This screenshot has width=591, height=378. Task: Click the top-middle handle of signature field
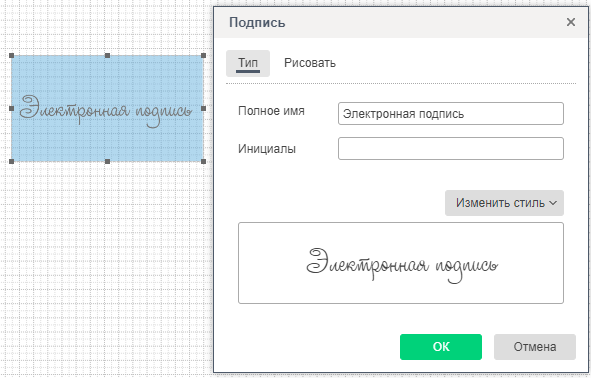(x=107, y=55)
